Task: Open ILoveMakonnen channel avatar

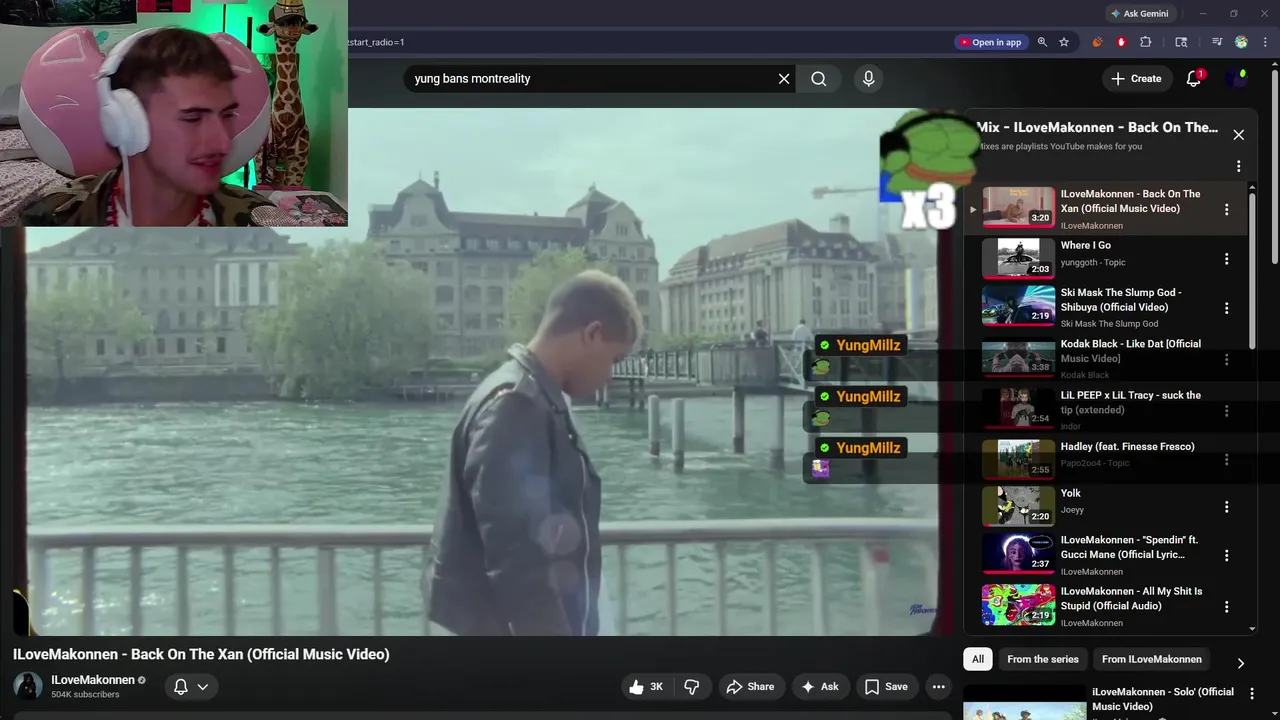Action: (27, 686)
